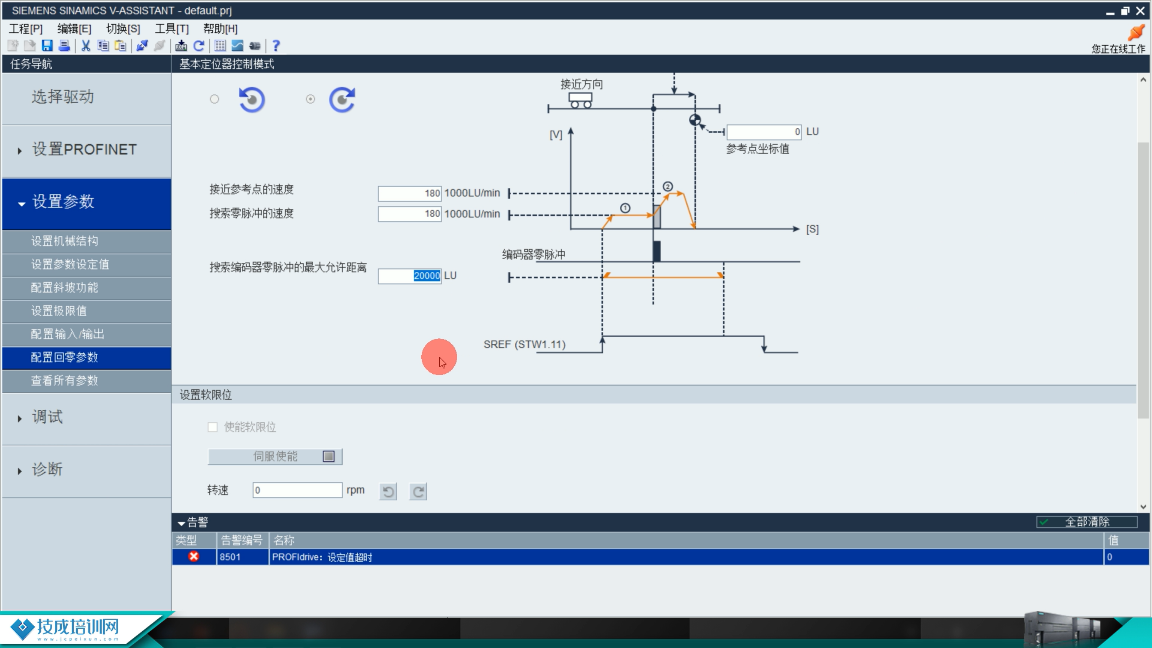Open the 切换[S] menu

point(123,29)
